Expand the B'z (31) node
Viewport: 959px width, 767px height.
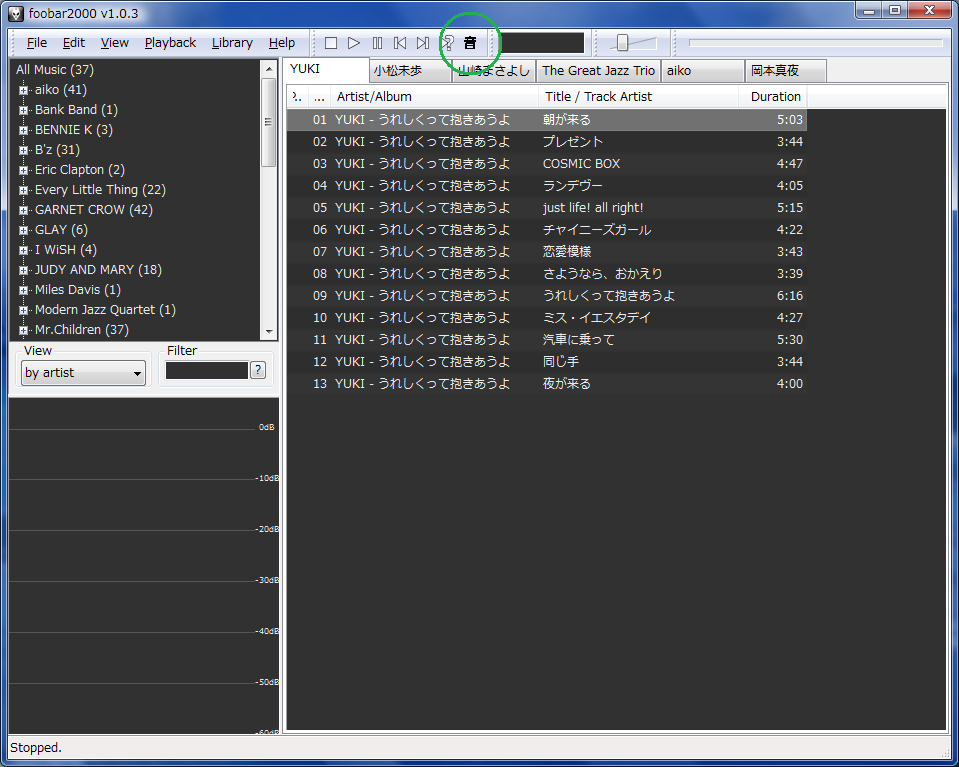23,150
